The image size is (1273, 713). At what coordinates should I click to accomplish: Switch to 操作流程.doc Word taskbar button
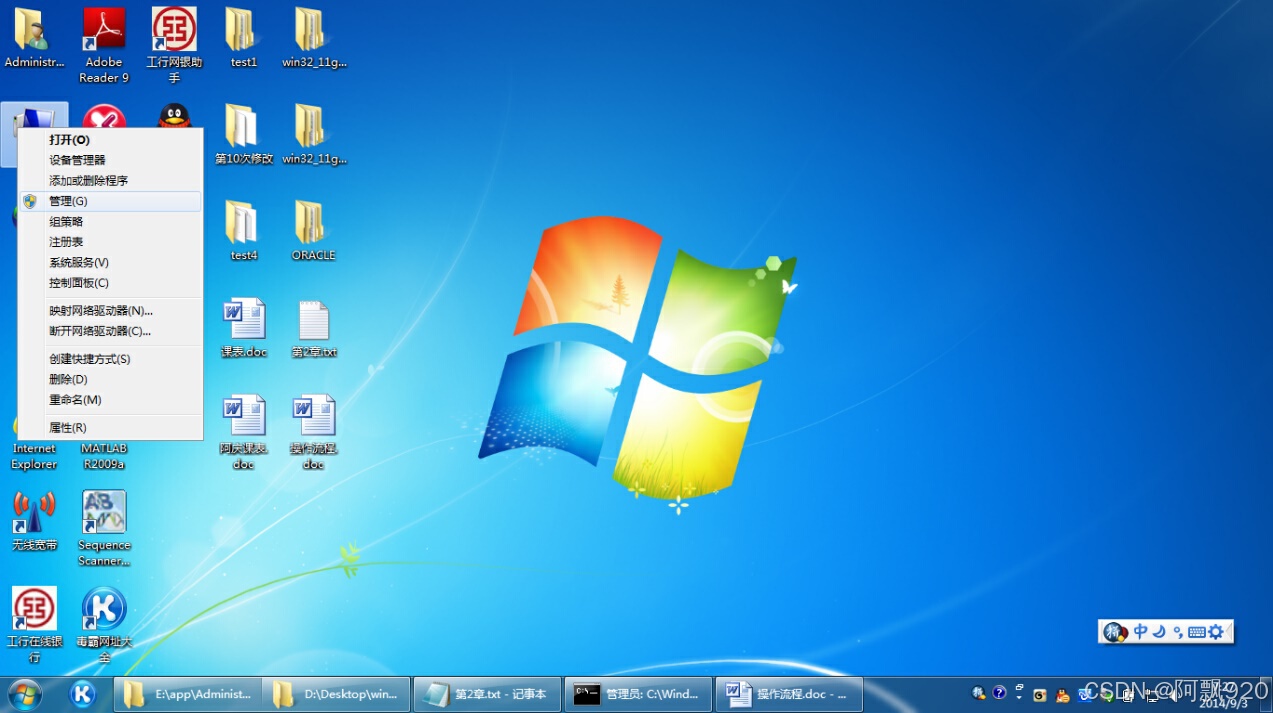pos(789,694)
